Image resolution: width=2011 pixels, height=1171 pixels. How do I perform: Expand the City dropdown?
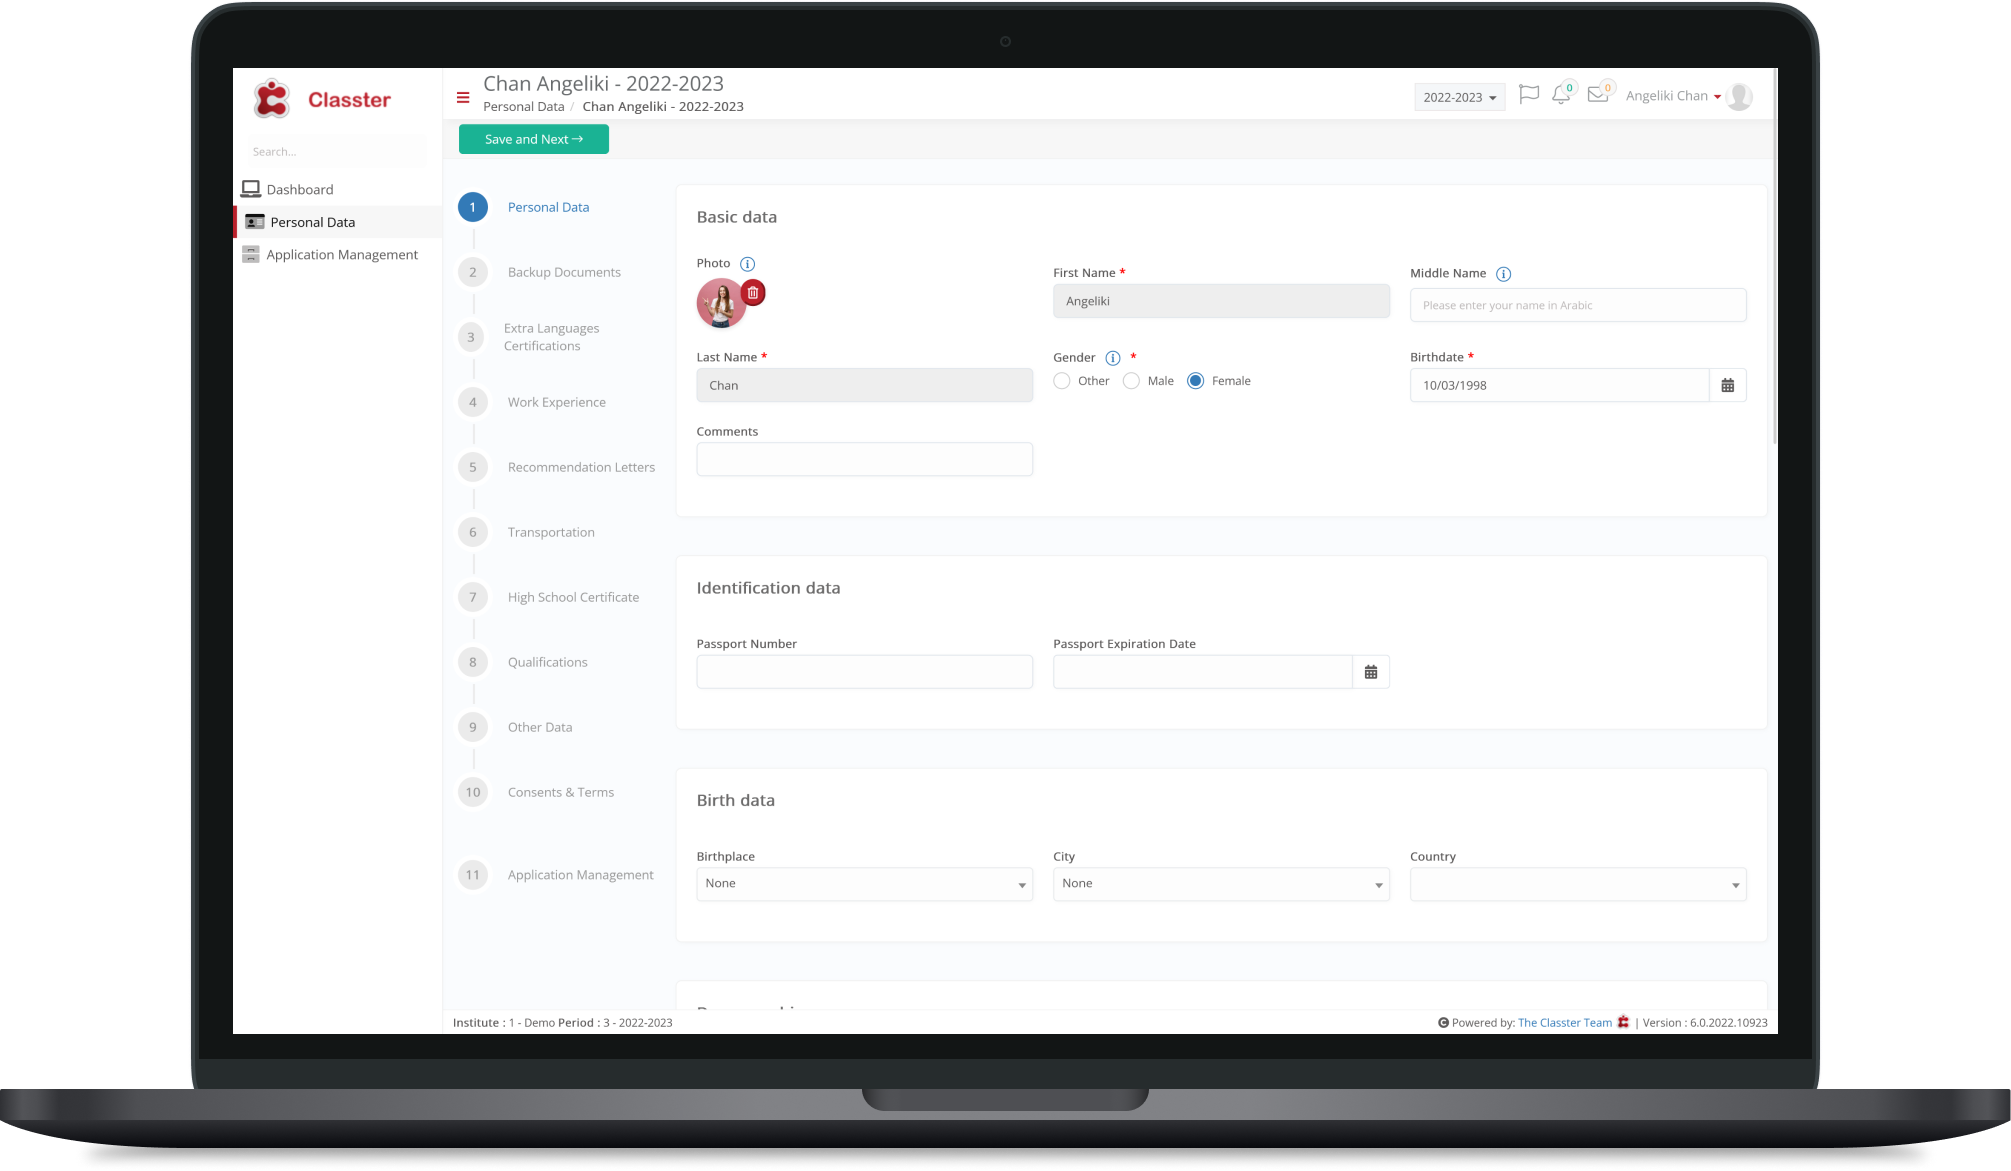click(x=1220, y=884)
